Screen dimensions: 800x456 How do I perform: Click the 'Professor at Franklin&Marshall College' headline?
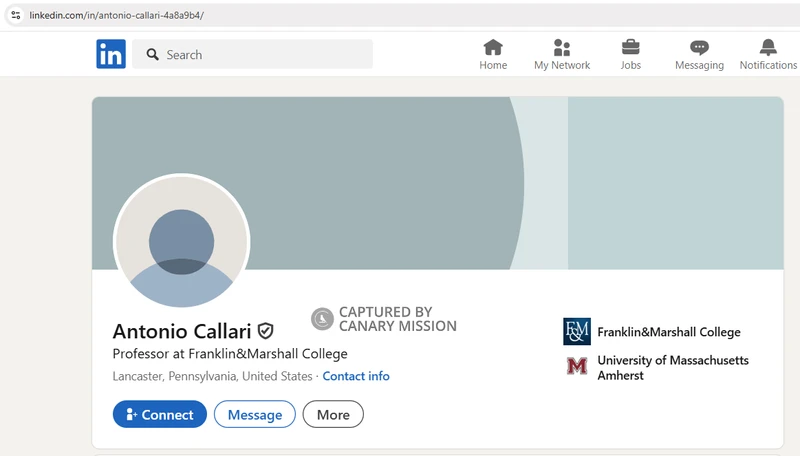(230, 354)
